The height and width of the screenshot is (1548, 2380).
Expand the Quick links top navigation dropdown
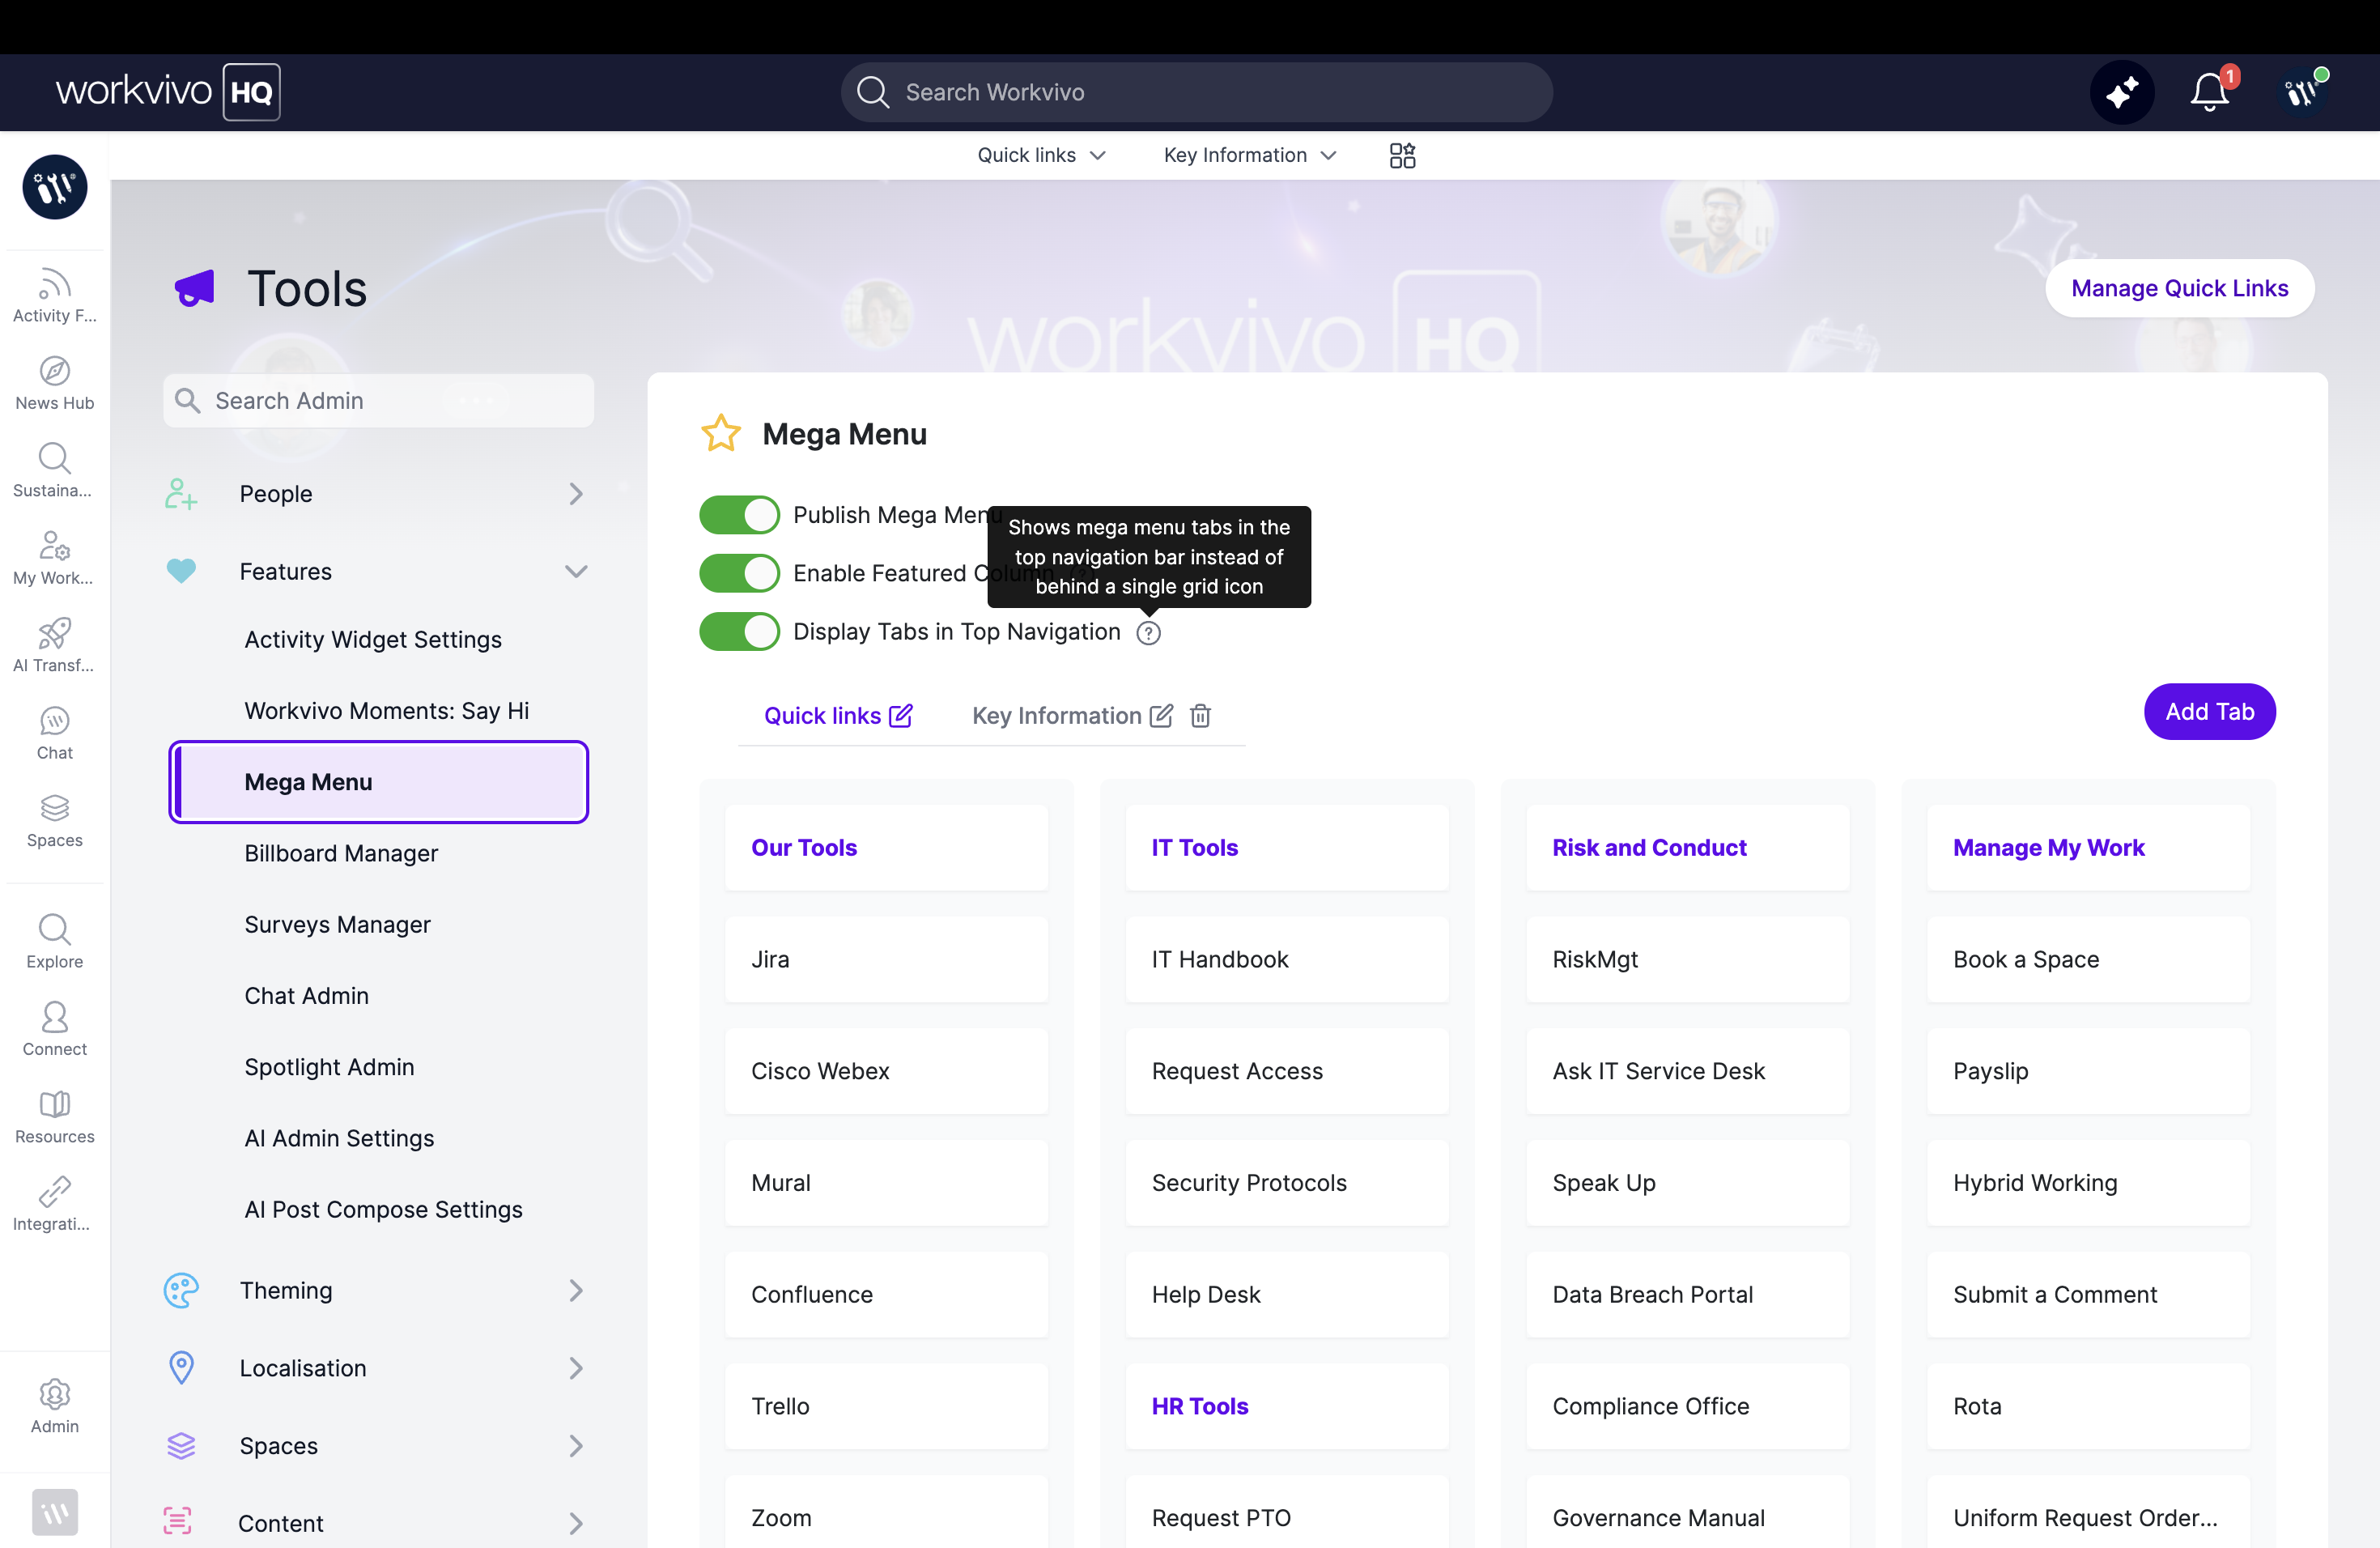pyautogui.click(x=1041, y=155)
